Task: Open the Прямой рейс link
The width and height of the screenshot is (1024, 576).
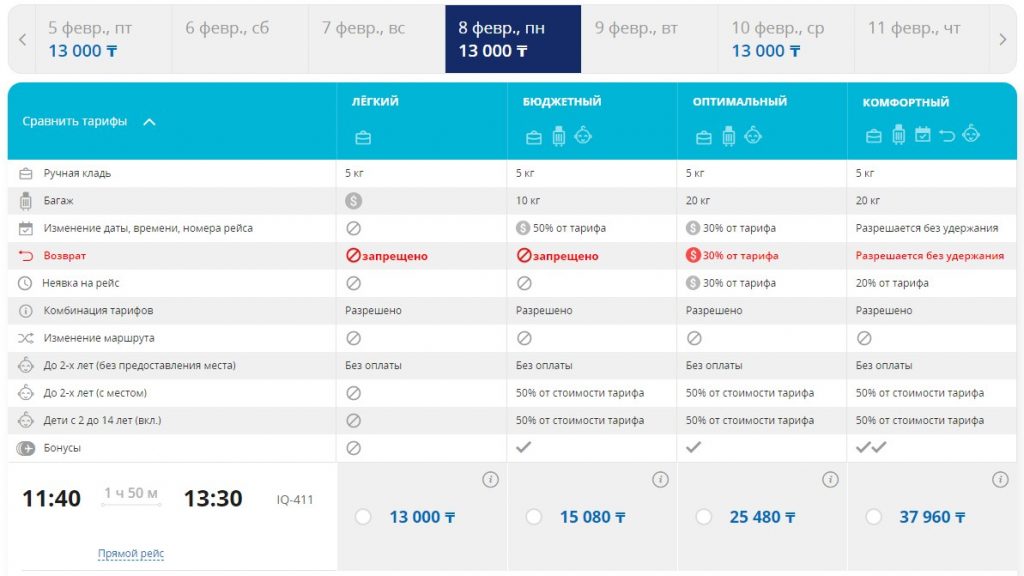Action: 131,554
